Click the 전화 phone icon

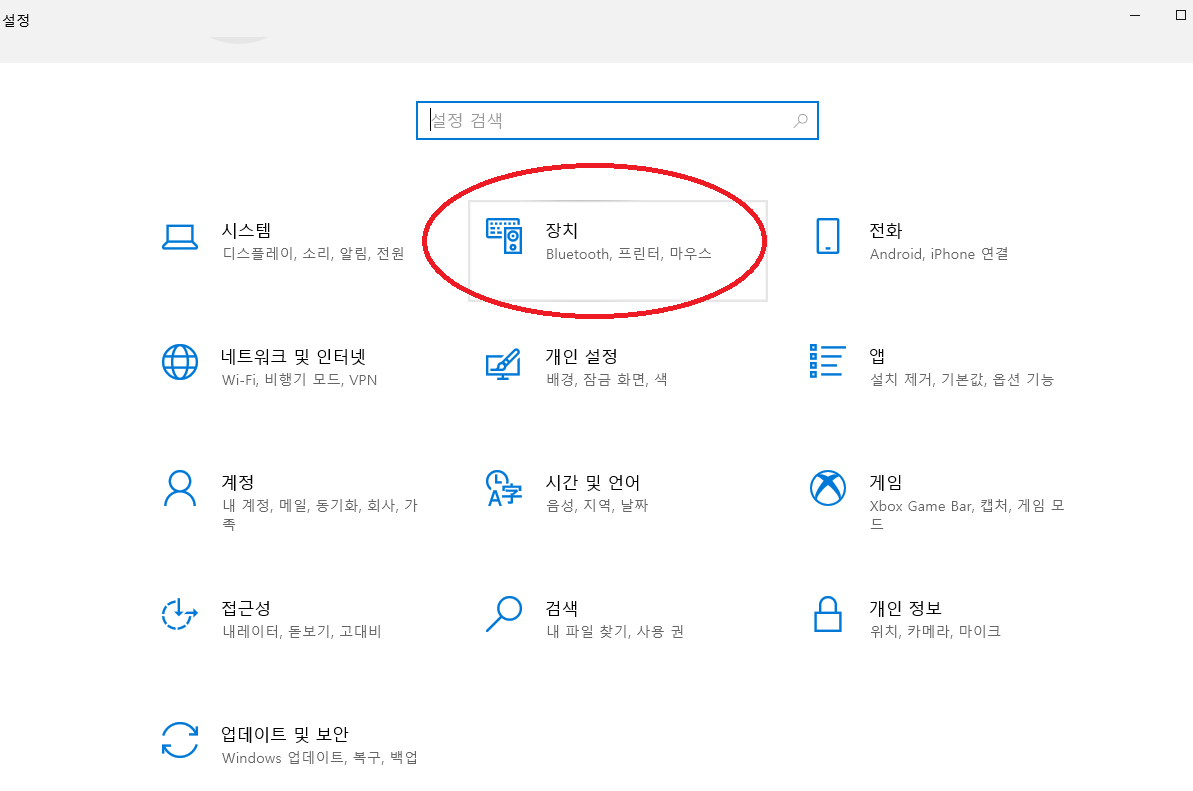pos(828,236)
